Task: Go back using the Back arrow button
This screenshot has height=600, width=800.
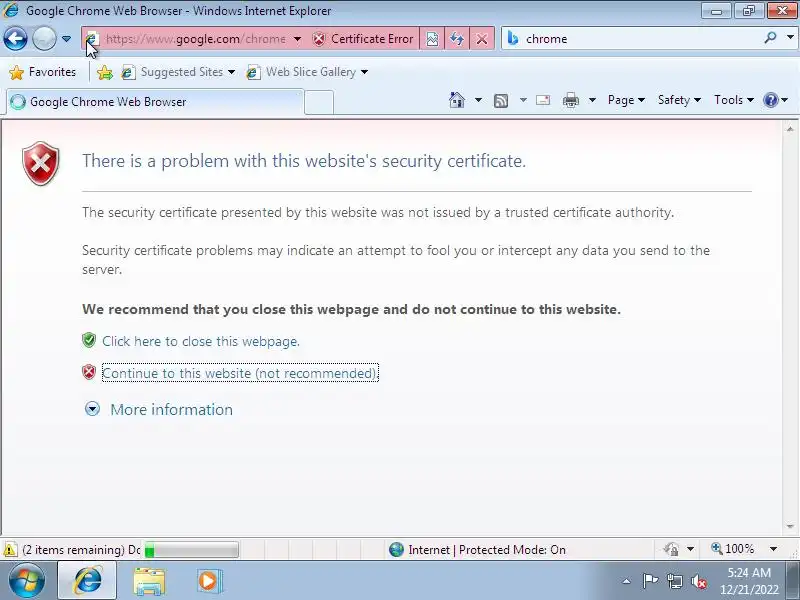Action: (15, 39)
